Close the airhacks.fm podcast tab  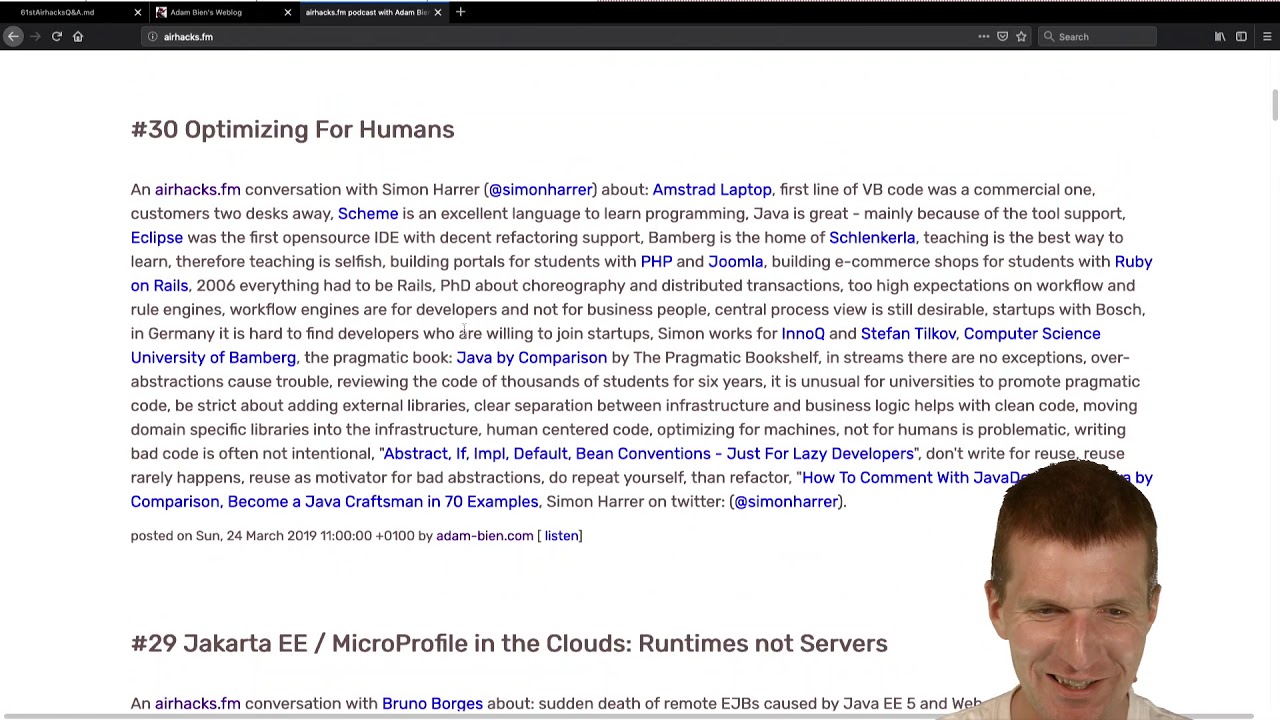pos(438,12)
